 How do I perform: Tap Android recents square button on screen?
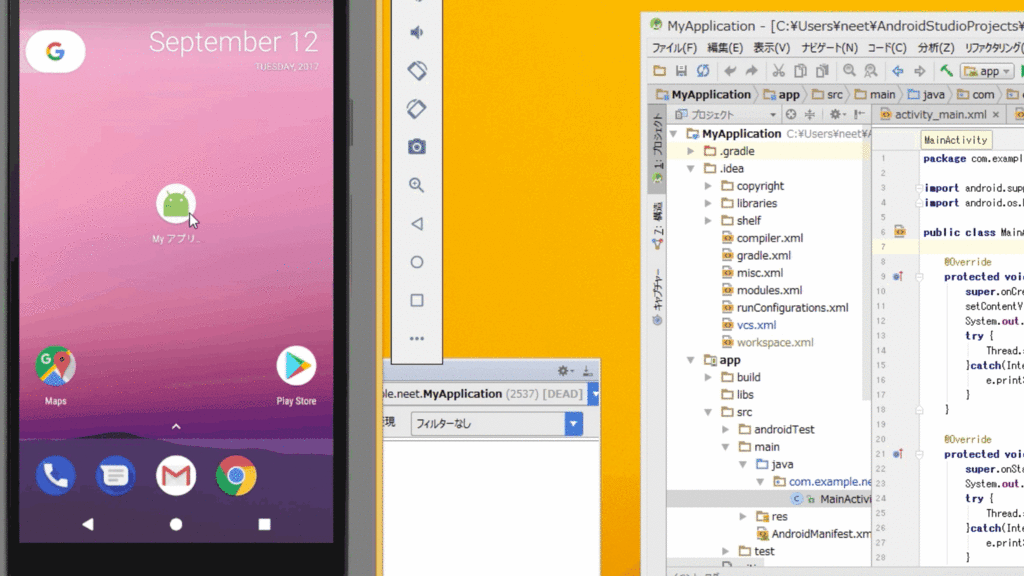click(x=264, y=524)
